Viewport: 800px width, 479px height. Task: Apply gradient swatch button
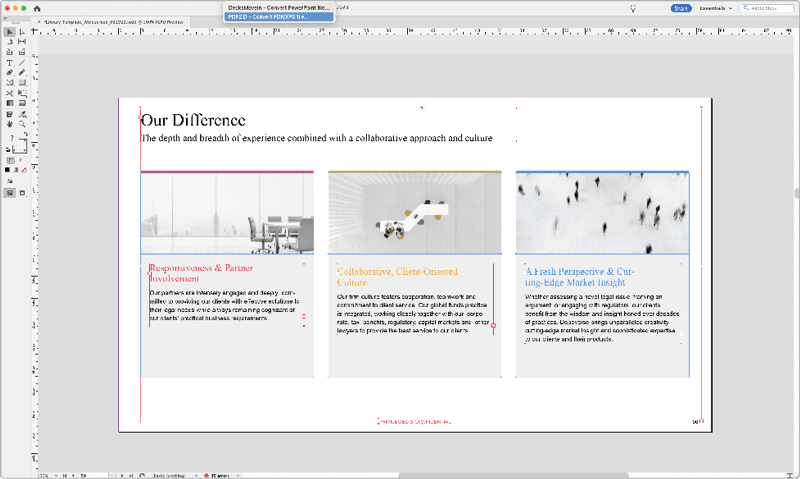click(16, 170)
